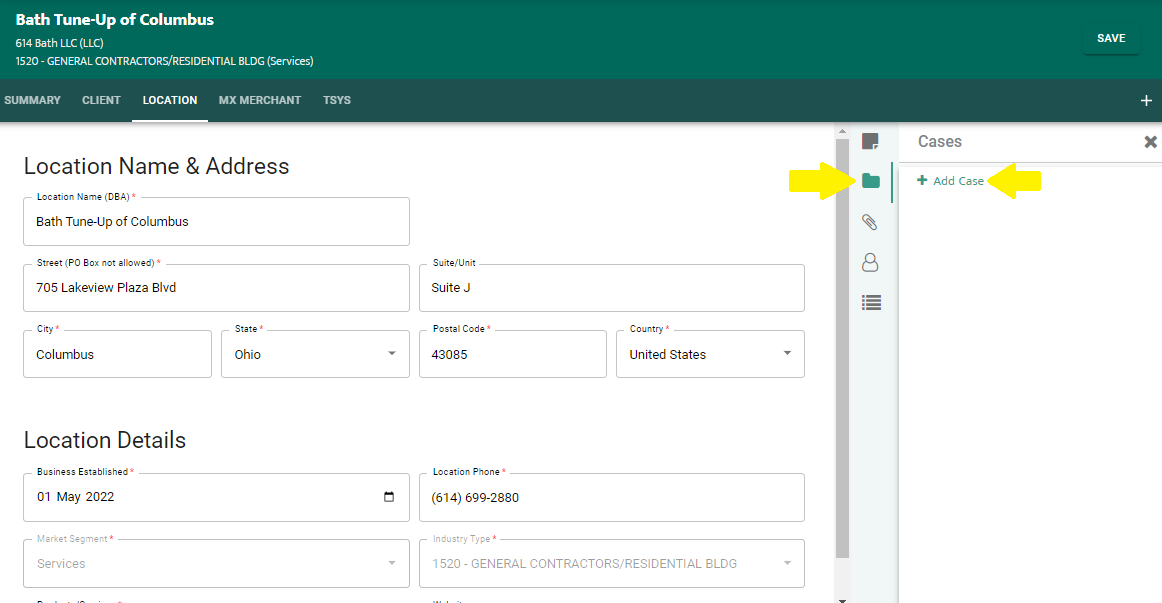Expand the Industry Type dropdown
This screenshot has width=1162, height=603.
[787, 563]
